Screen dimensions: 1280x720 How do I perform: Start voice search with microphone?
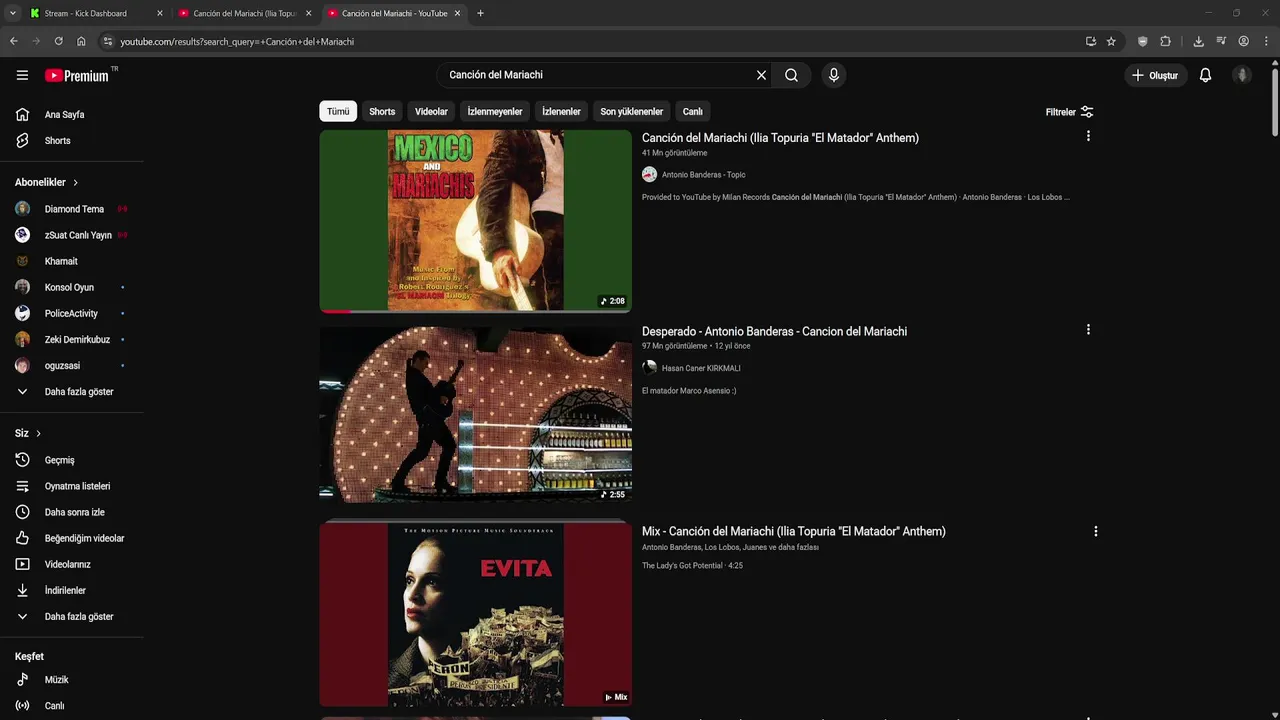pos(834,75)
